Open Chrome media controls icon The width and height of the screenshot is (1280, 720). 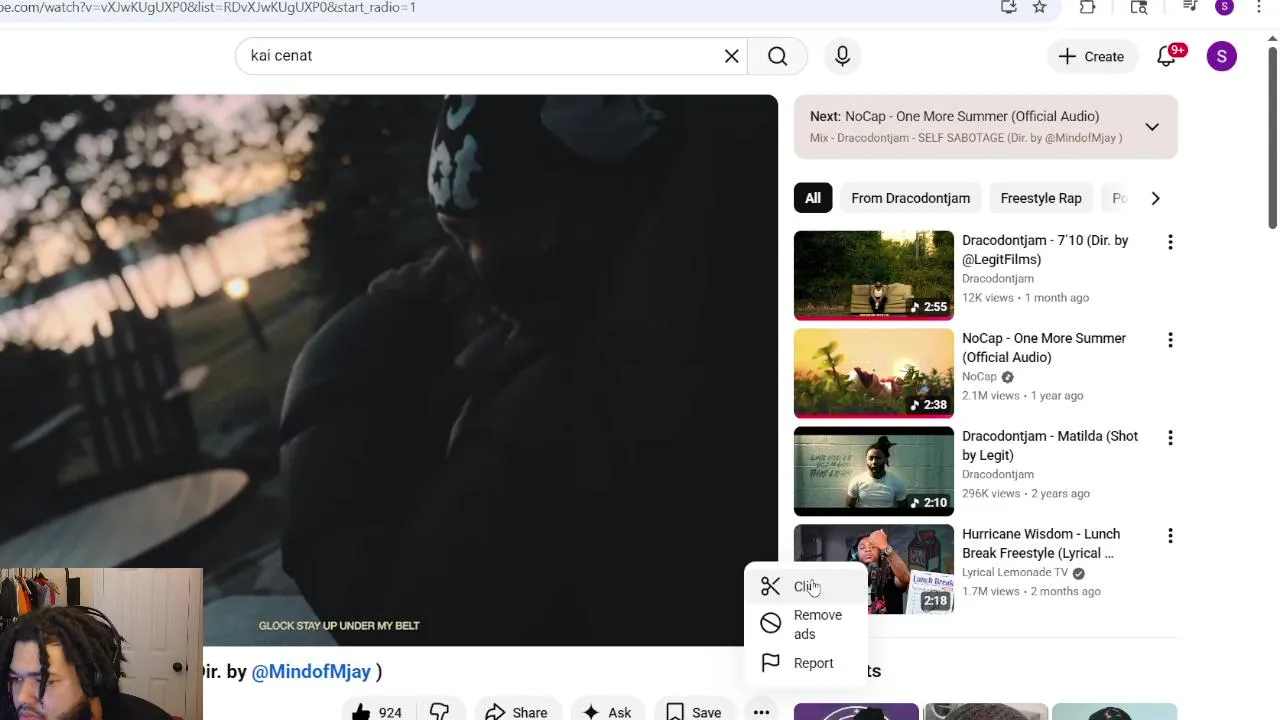coord(1190,7)
